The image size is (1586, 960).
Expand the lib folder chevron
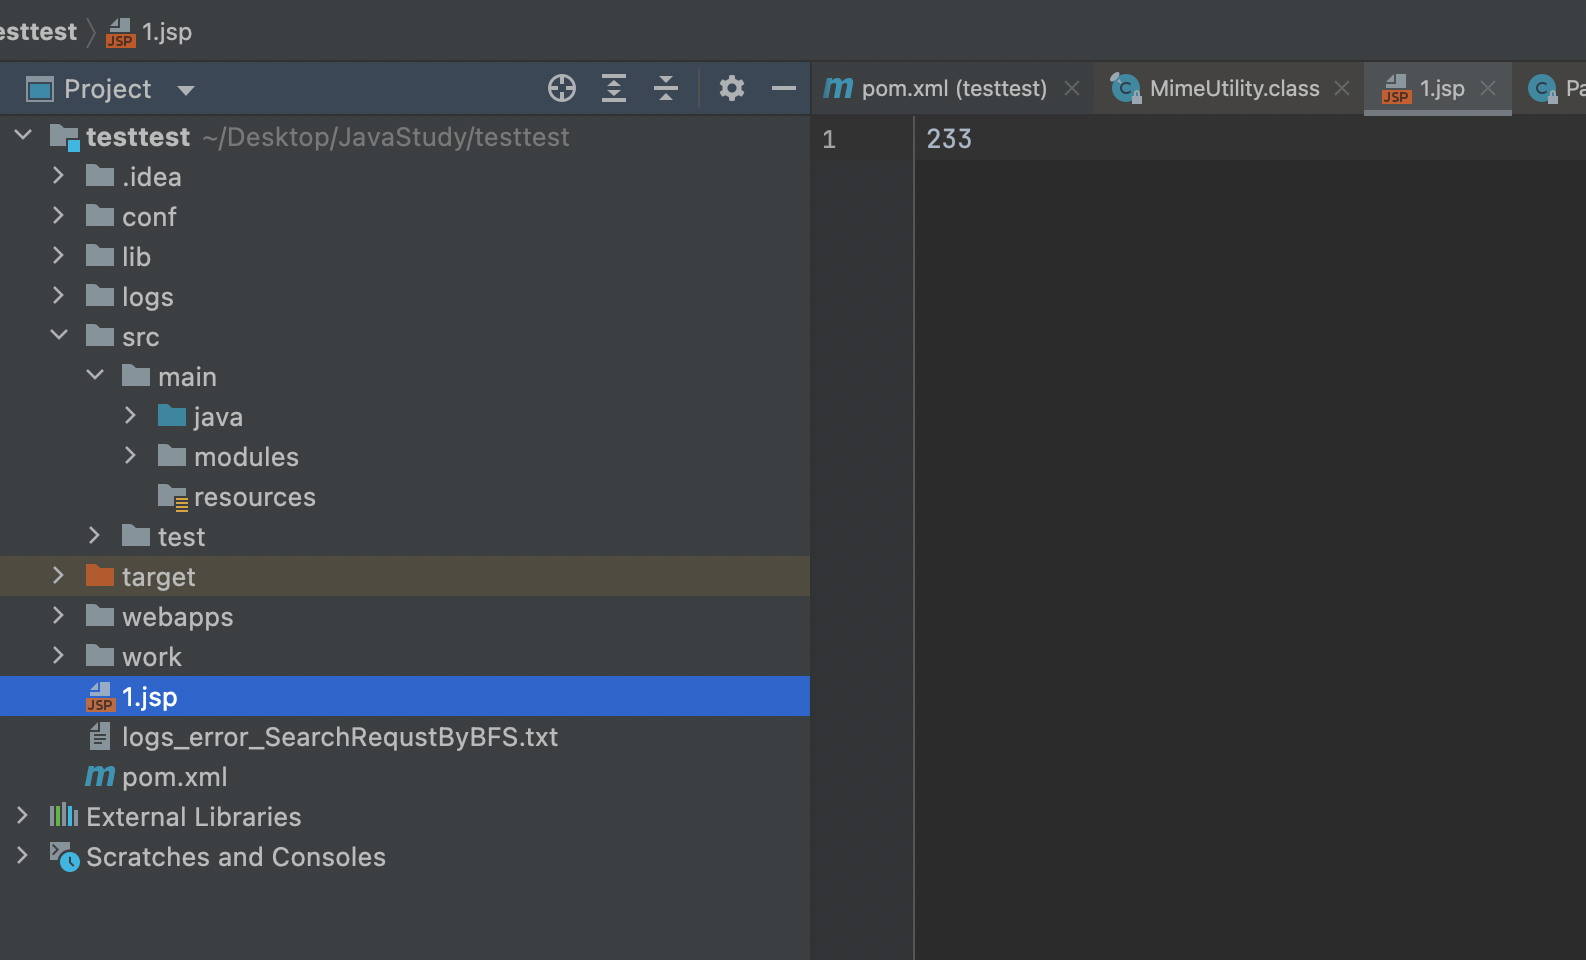58,255
